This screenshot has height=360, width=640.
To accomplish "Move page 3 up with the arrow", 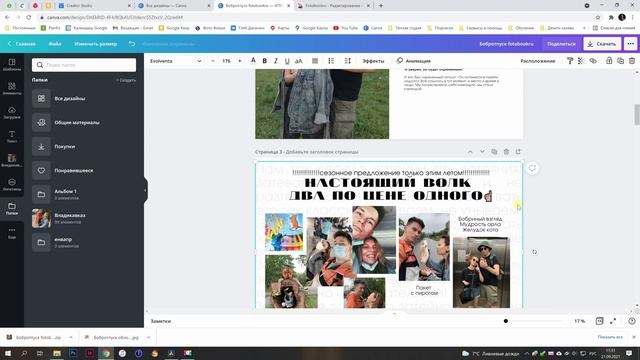I will [470, 152].
